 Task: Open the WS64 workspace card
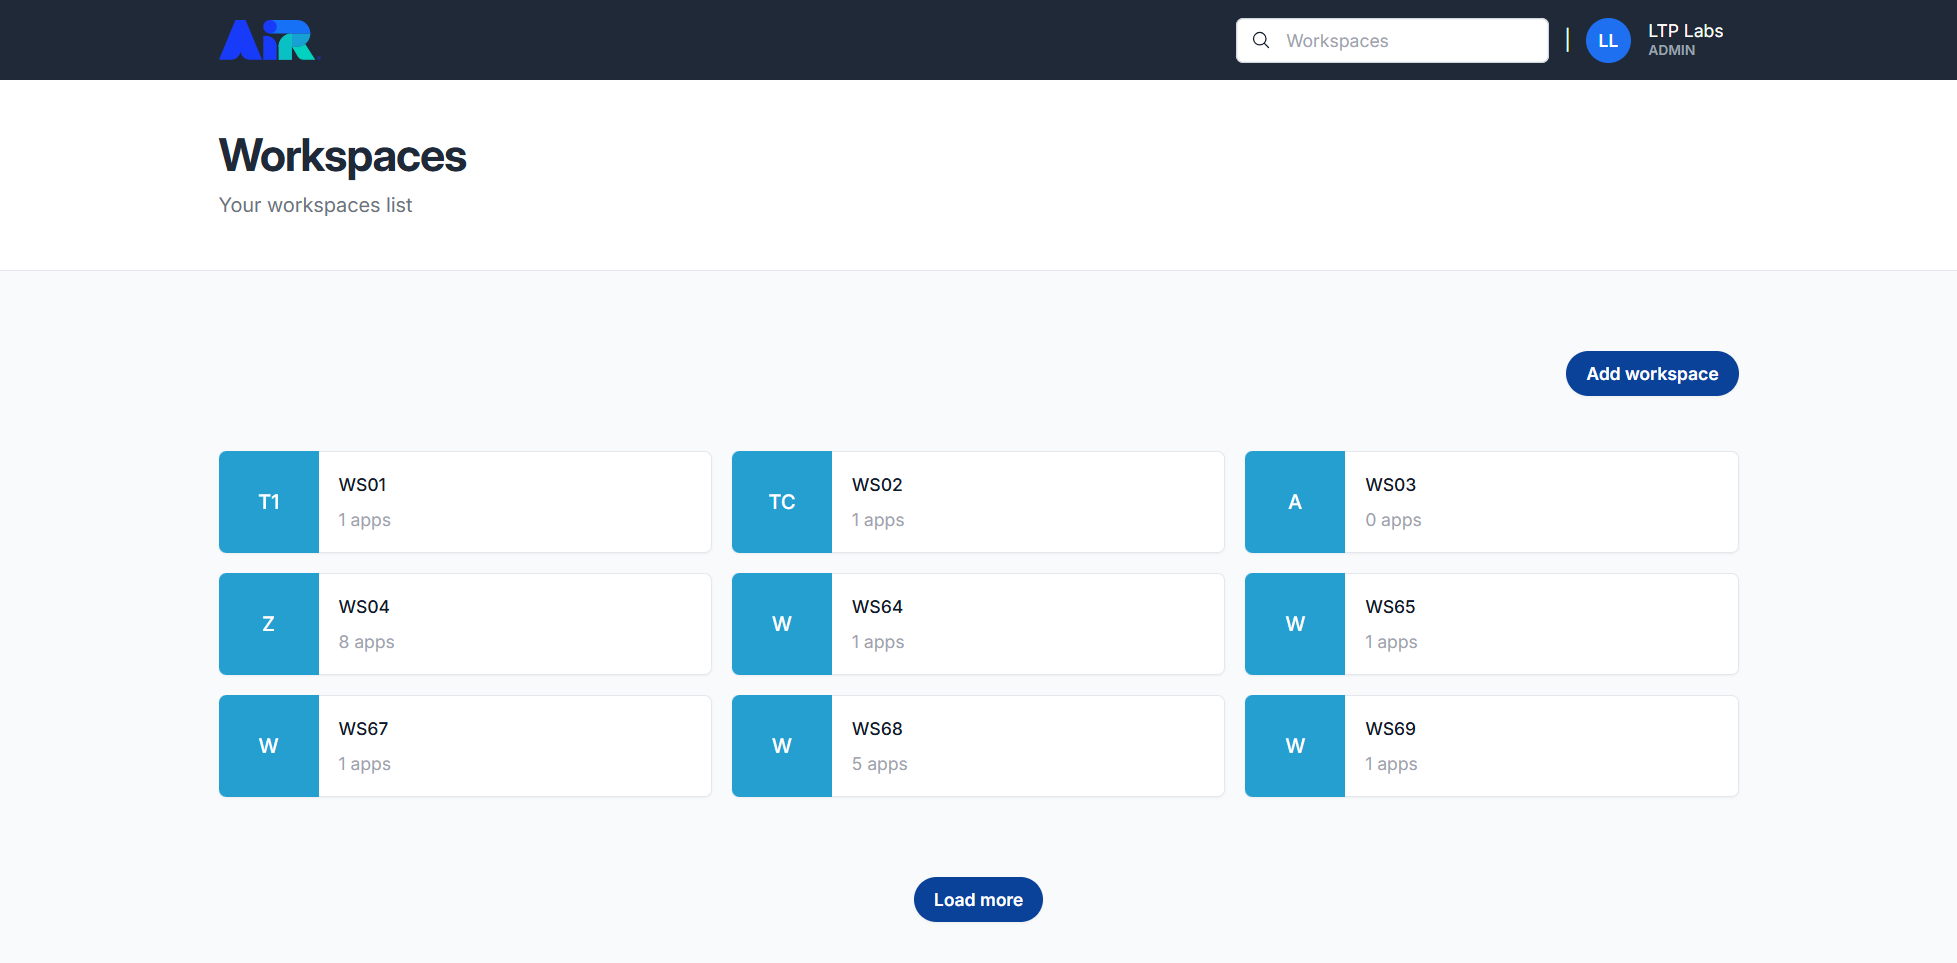(1028, 624)
